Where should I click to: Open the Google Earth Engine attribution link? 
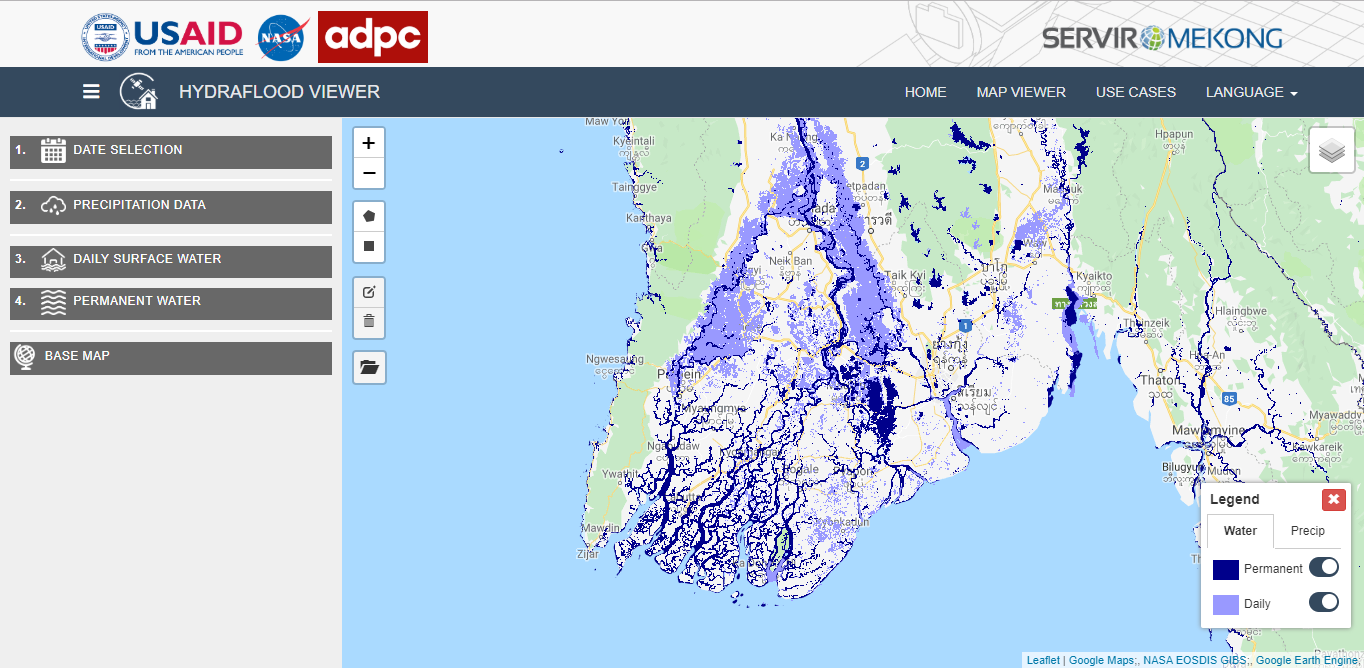pyautogui.click(x=1307, y=660)
